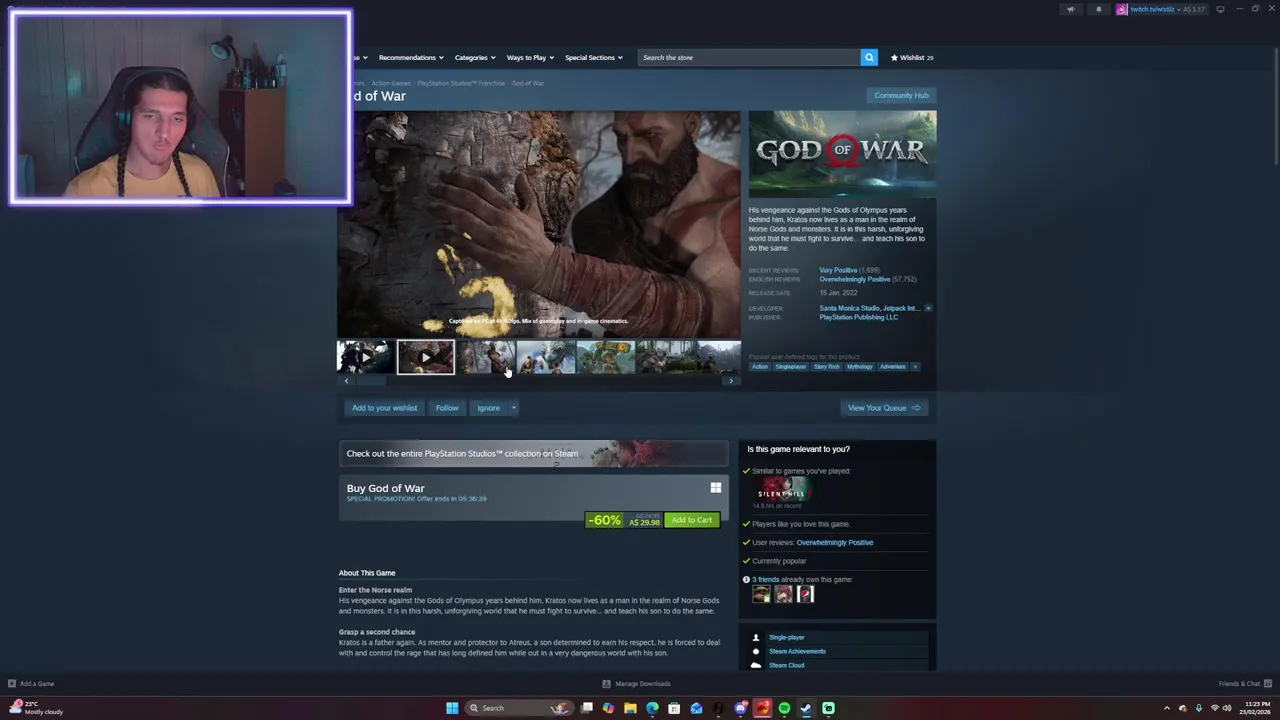The width and height of the screenshot is (1280, 720).
Task: Click the Manage Downloads icon
Action: [x=606, y=684]
